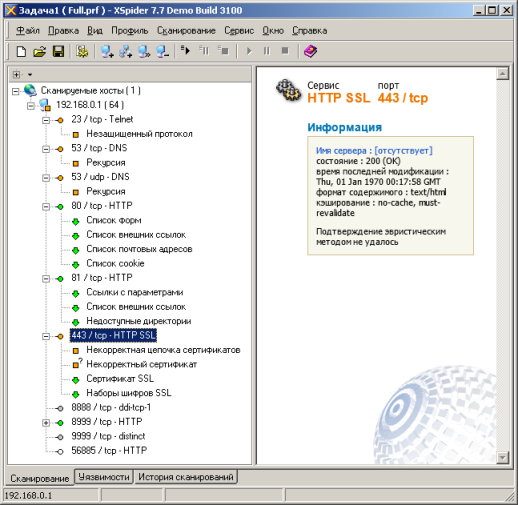Viewport: 518px width, 505px height.
Task: Click the Remove host toolbar icon
Action: pos(163,51)
